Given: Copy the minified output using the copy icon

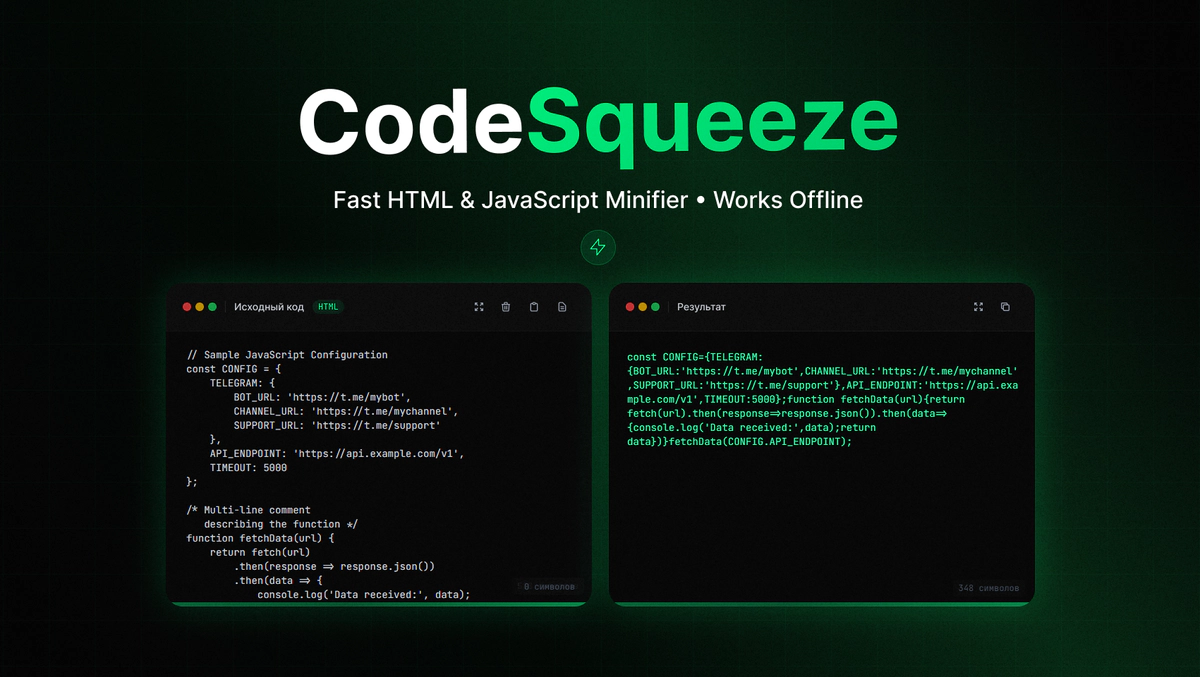Looking at the screenshot, I should tap(1005, 307).
